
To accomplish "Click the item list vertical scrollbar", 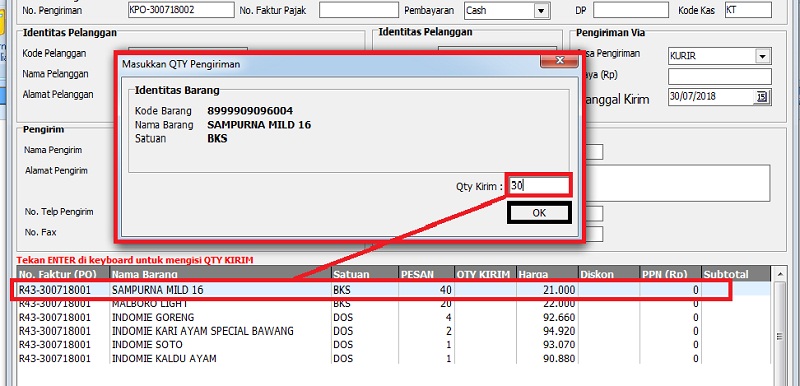I will [779, 326].
